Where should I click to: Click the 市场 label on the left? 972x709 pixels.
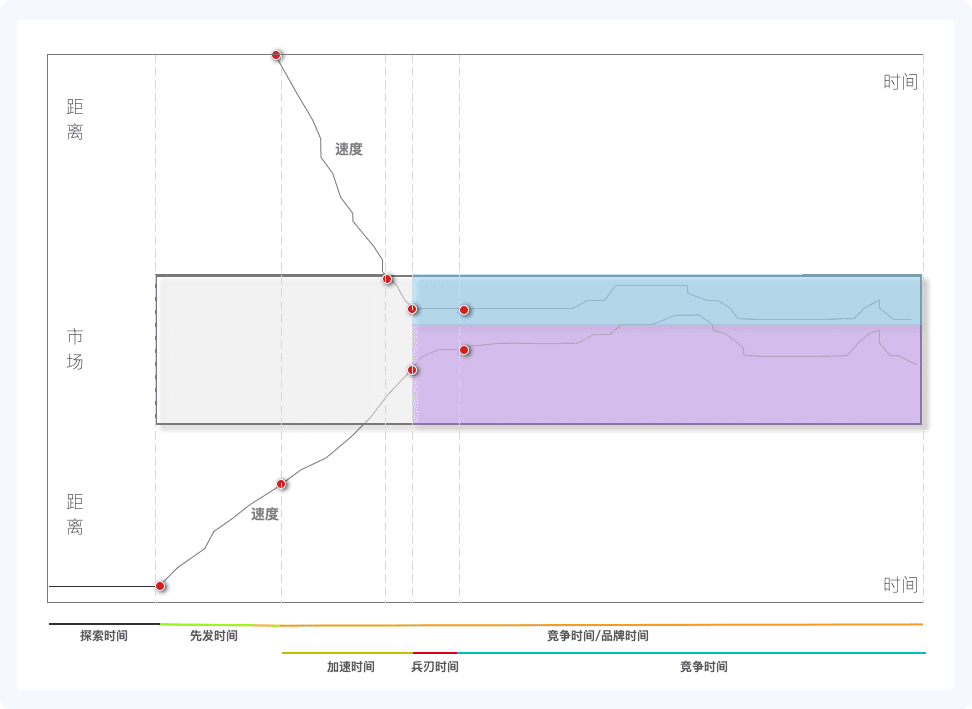click(75, 350)
